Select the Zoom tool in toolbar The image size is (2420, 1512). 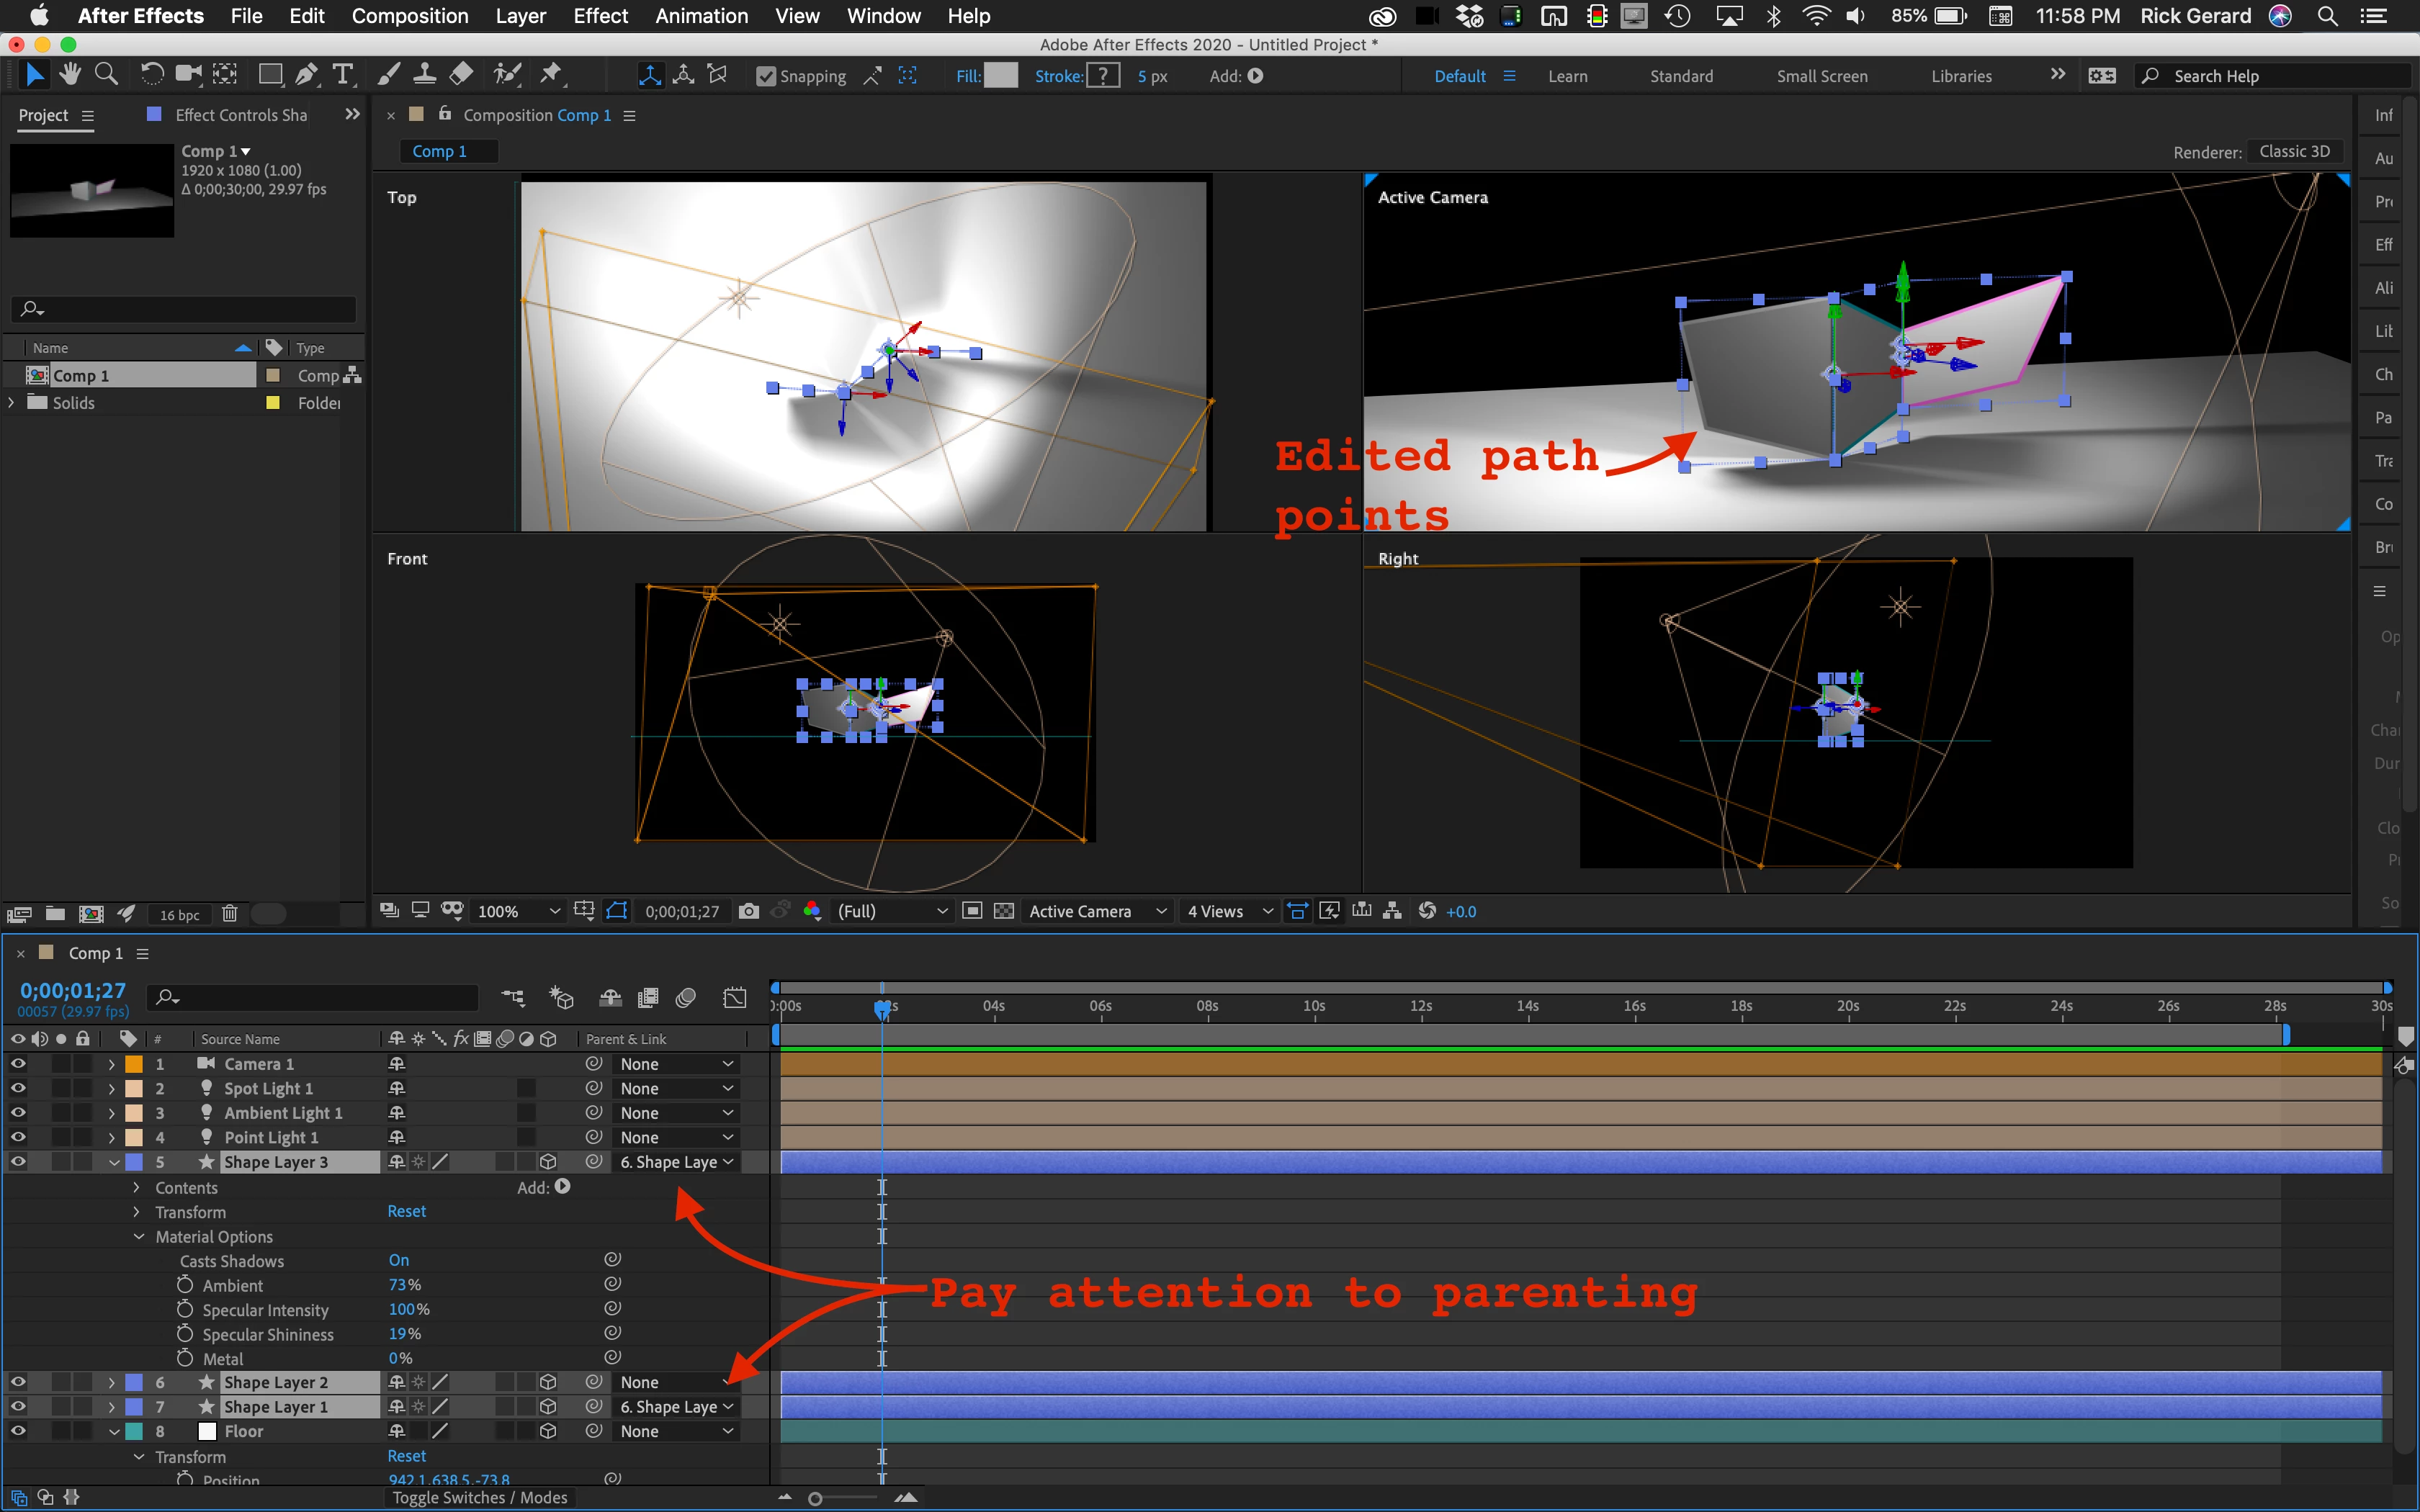pos(106,75)
